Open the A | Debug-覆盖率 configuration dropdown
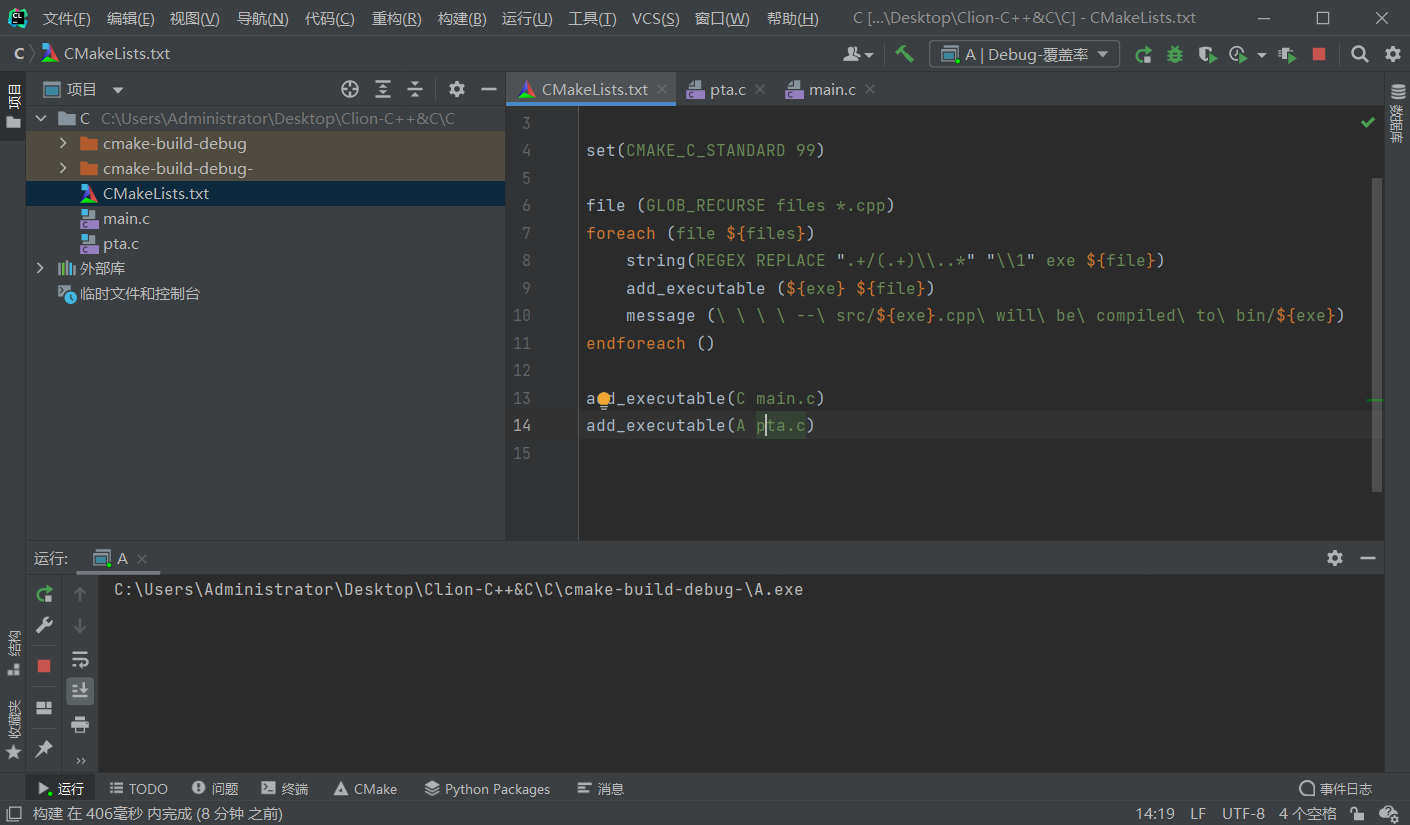This screenshot has height=825, width=1410. pos(1024,55)
